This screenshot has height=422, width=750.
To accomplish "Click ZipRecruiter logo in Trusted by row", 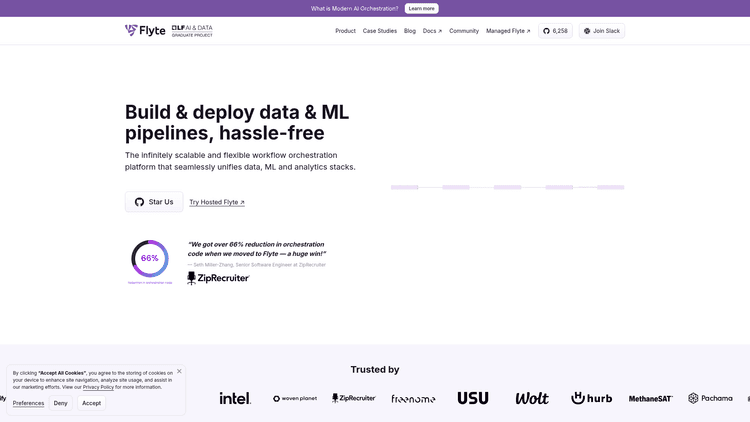I will [354, 398].
